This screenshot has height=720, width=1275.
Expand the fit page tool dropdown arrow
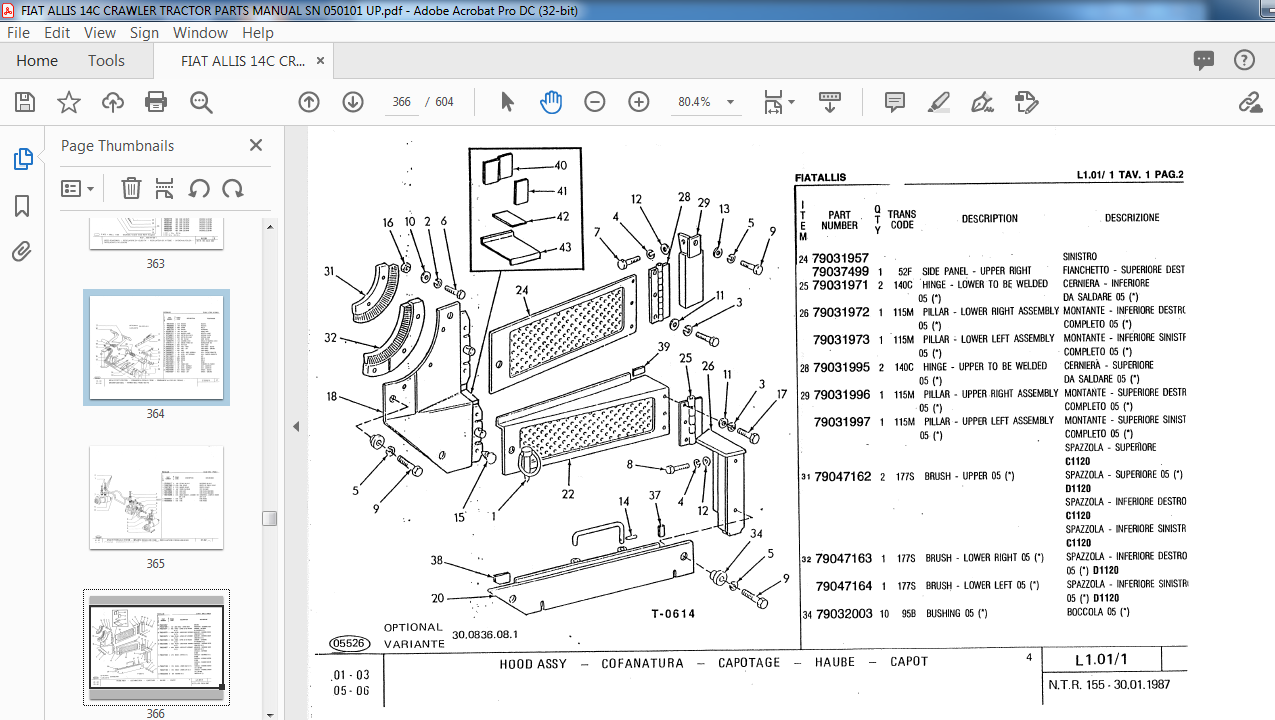(791, 102)
